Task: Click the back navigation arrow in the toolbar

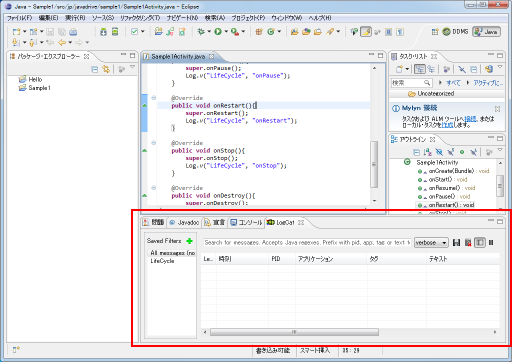Action: [62, 43]
